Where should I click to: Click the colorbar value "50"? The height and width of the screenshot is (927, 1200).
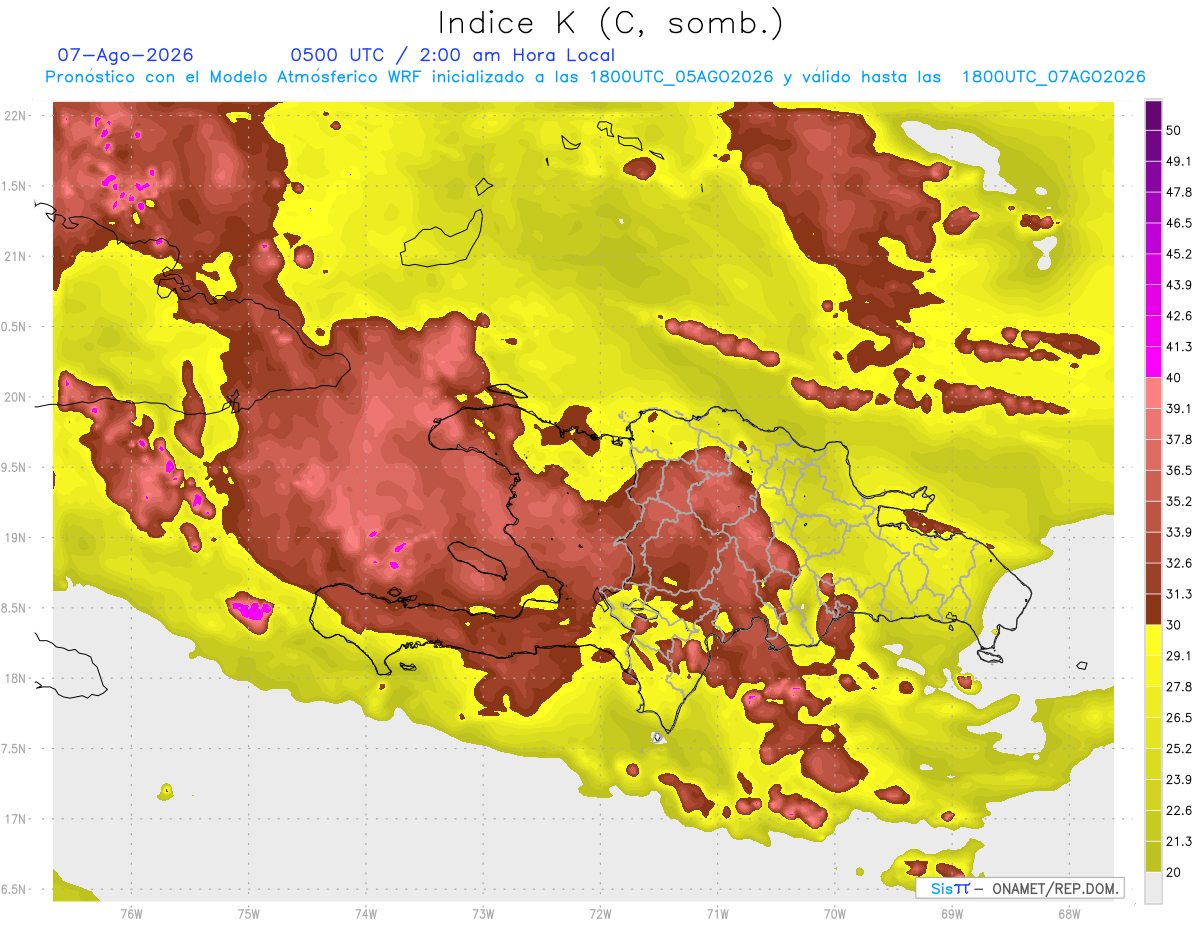[1174, 131]
